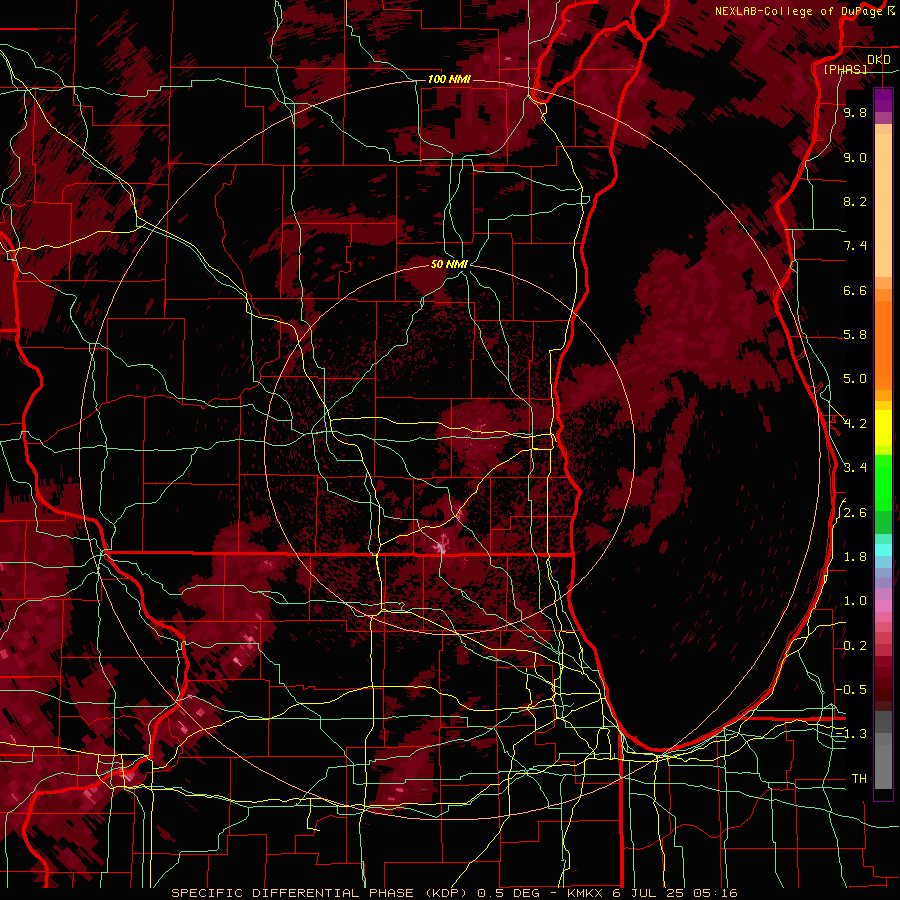Click the 5.8 scale value

(855, 335)
